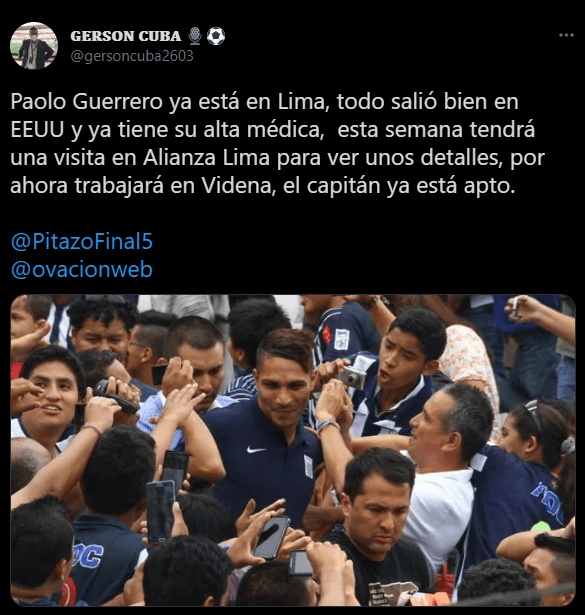Click the GERSON CUBA display name
The image size is (585, 615).
tap(125, 36)
